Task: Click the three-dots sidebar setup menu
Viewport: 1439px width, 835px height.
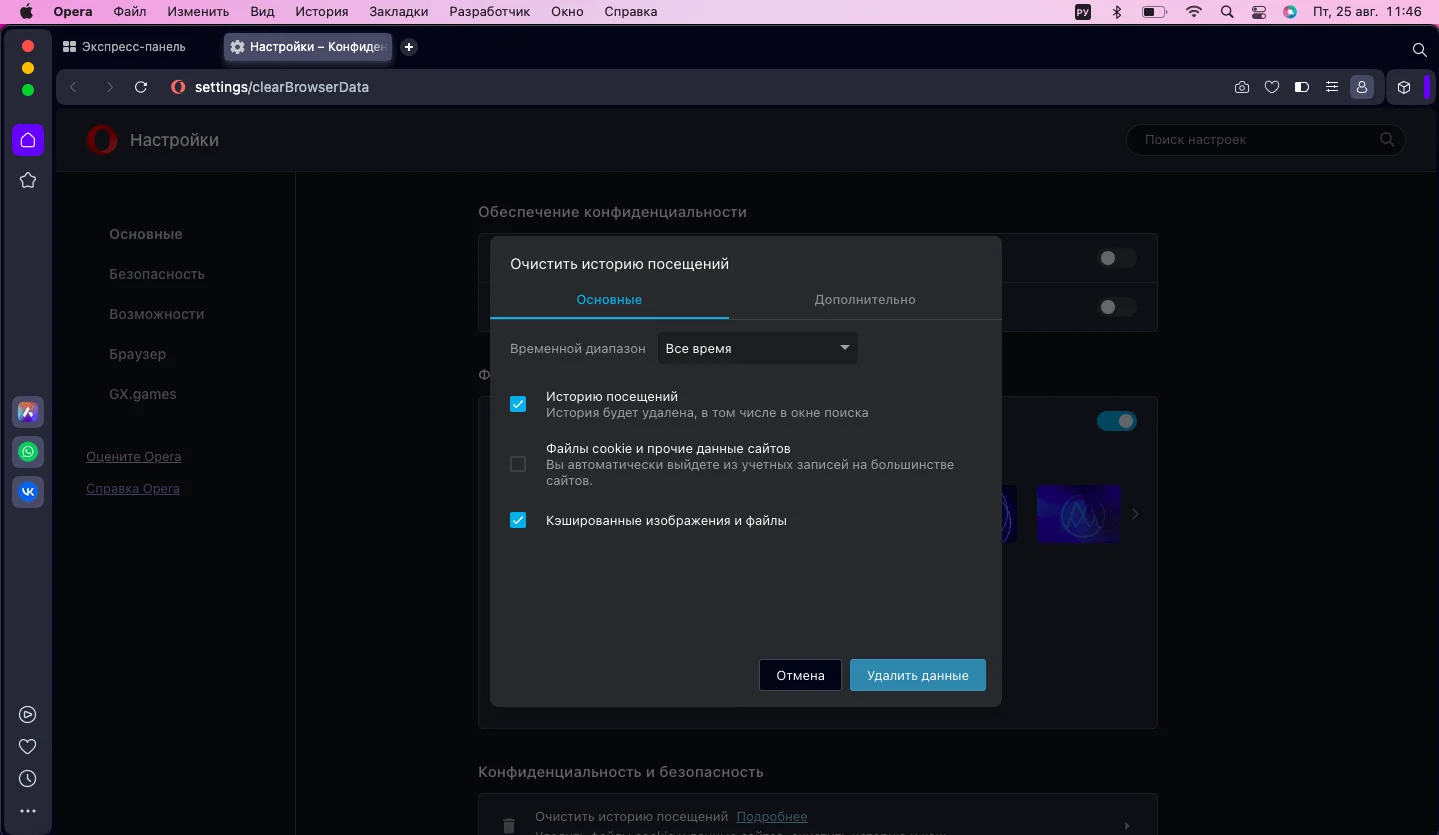Action: coord(28,811)
